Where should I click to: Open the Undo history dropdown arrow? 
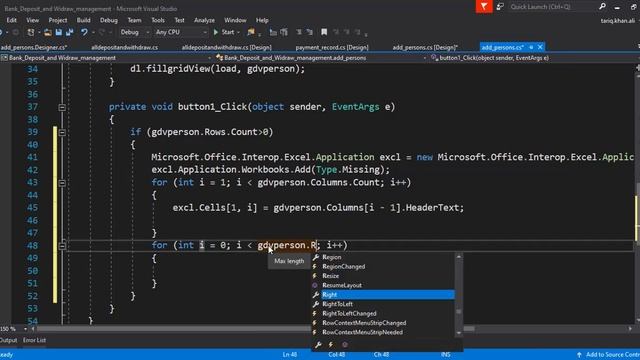pyautogui.click(x=93, y=32)
